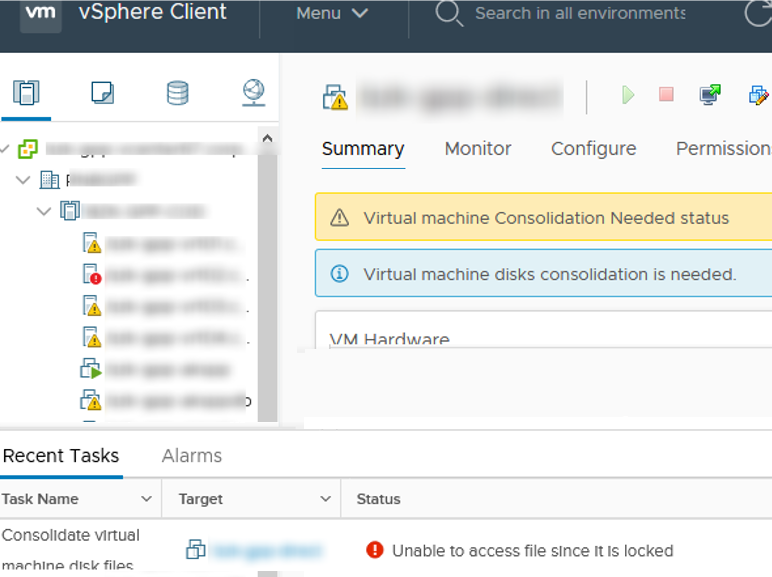Click scroll up arrow in inventory tree

(x=267, y=138)
